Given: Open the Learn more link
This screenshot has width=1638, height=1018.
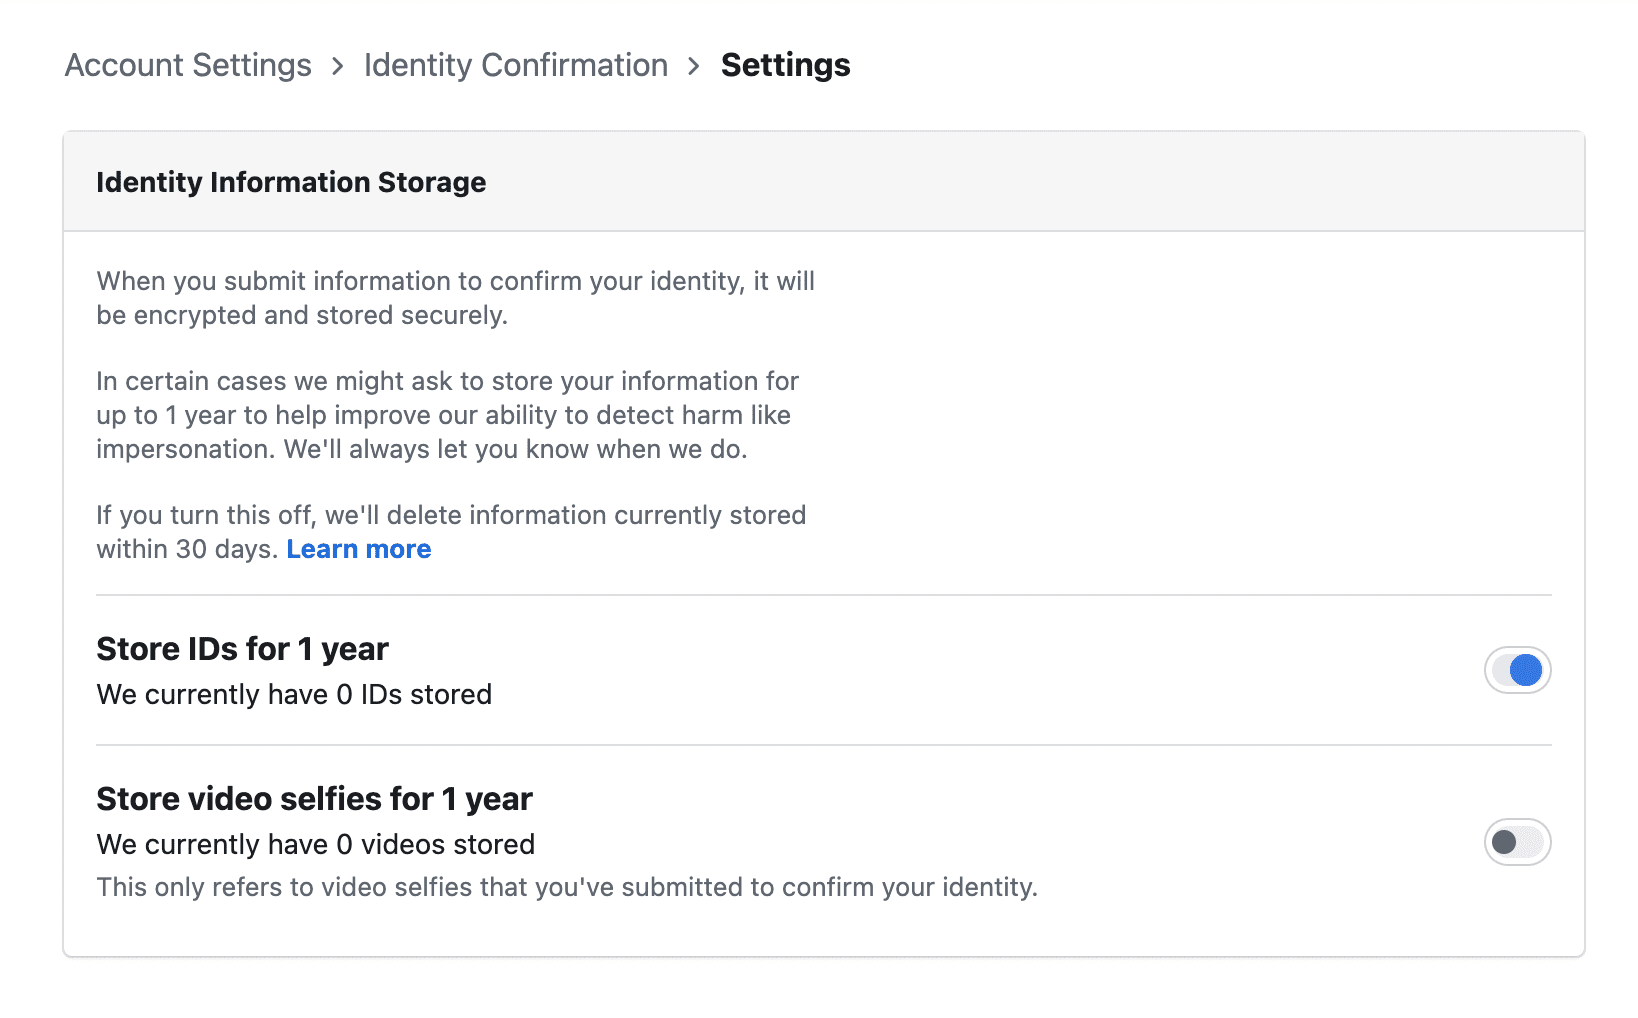Looking at the screenshot, I should coord(358,549).
